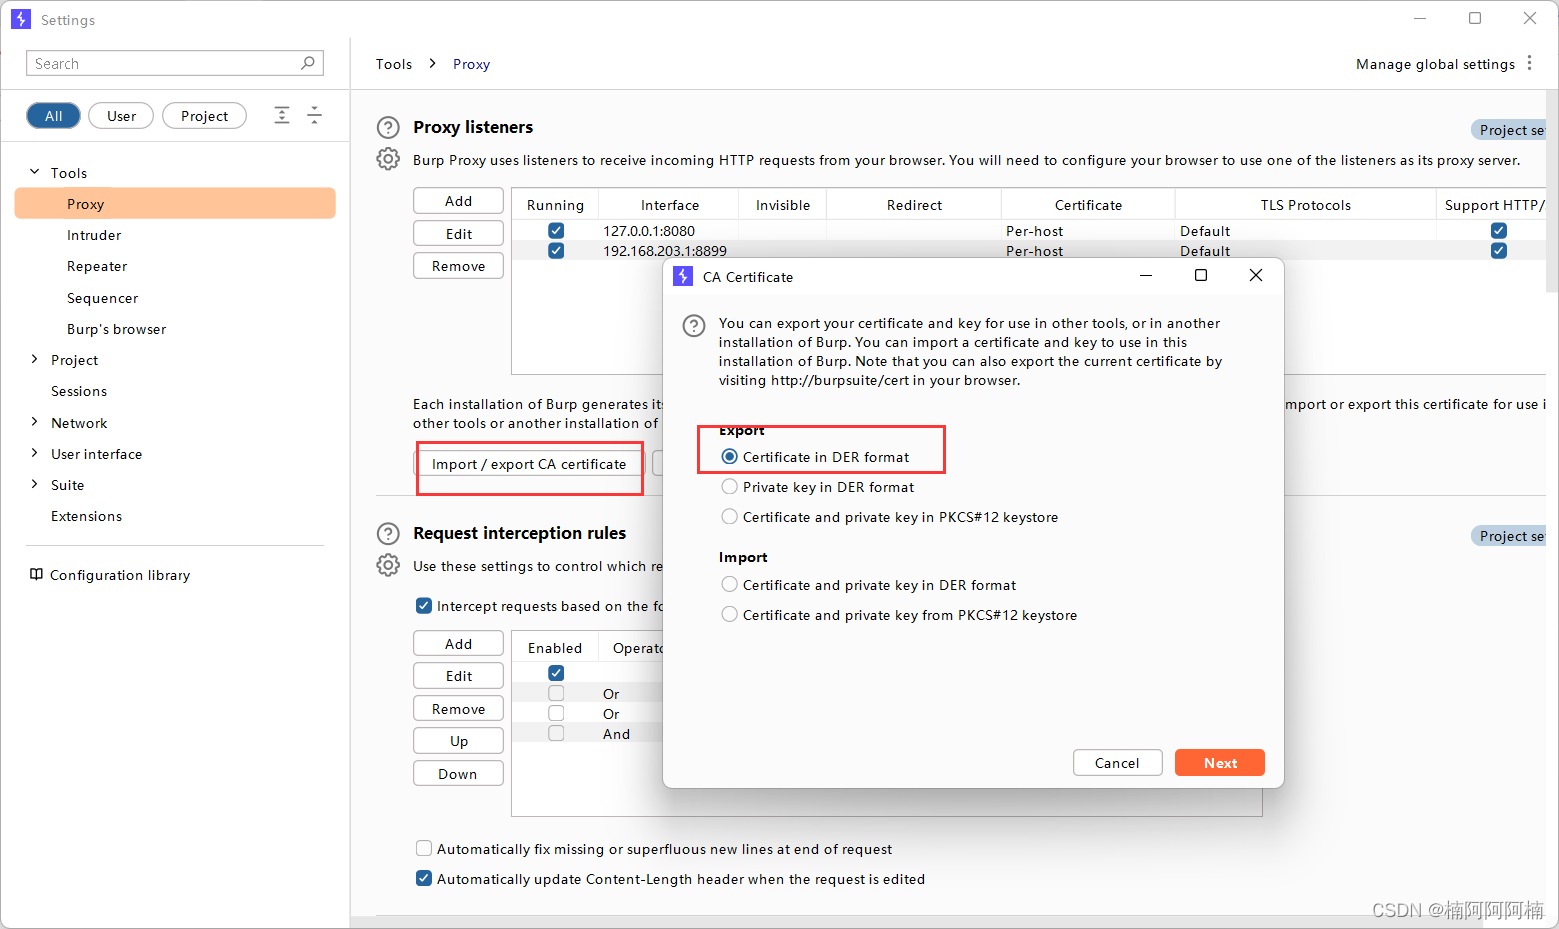1559x929 pixels.
Task: Click Cancel in the CA Certificate dialog
Action: pos(1117,762)
